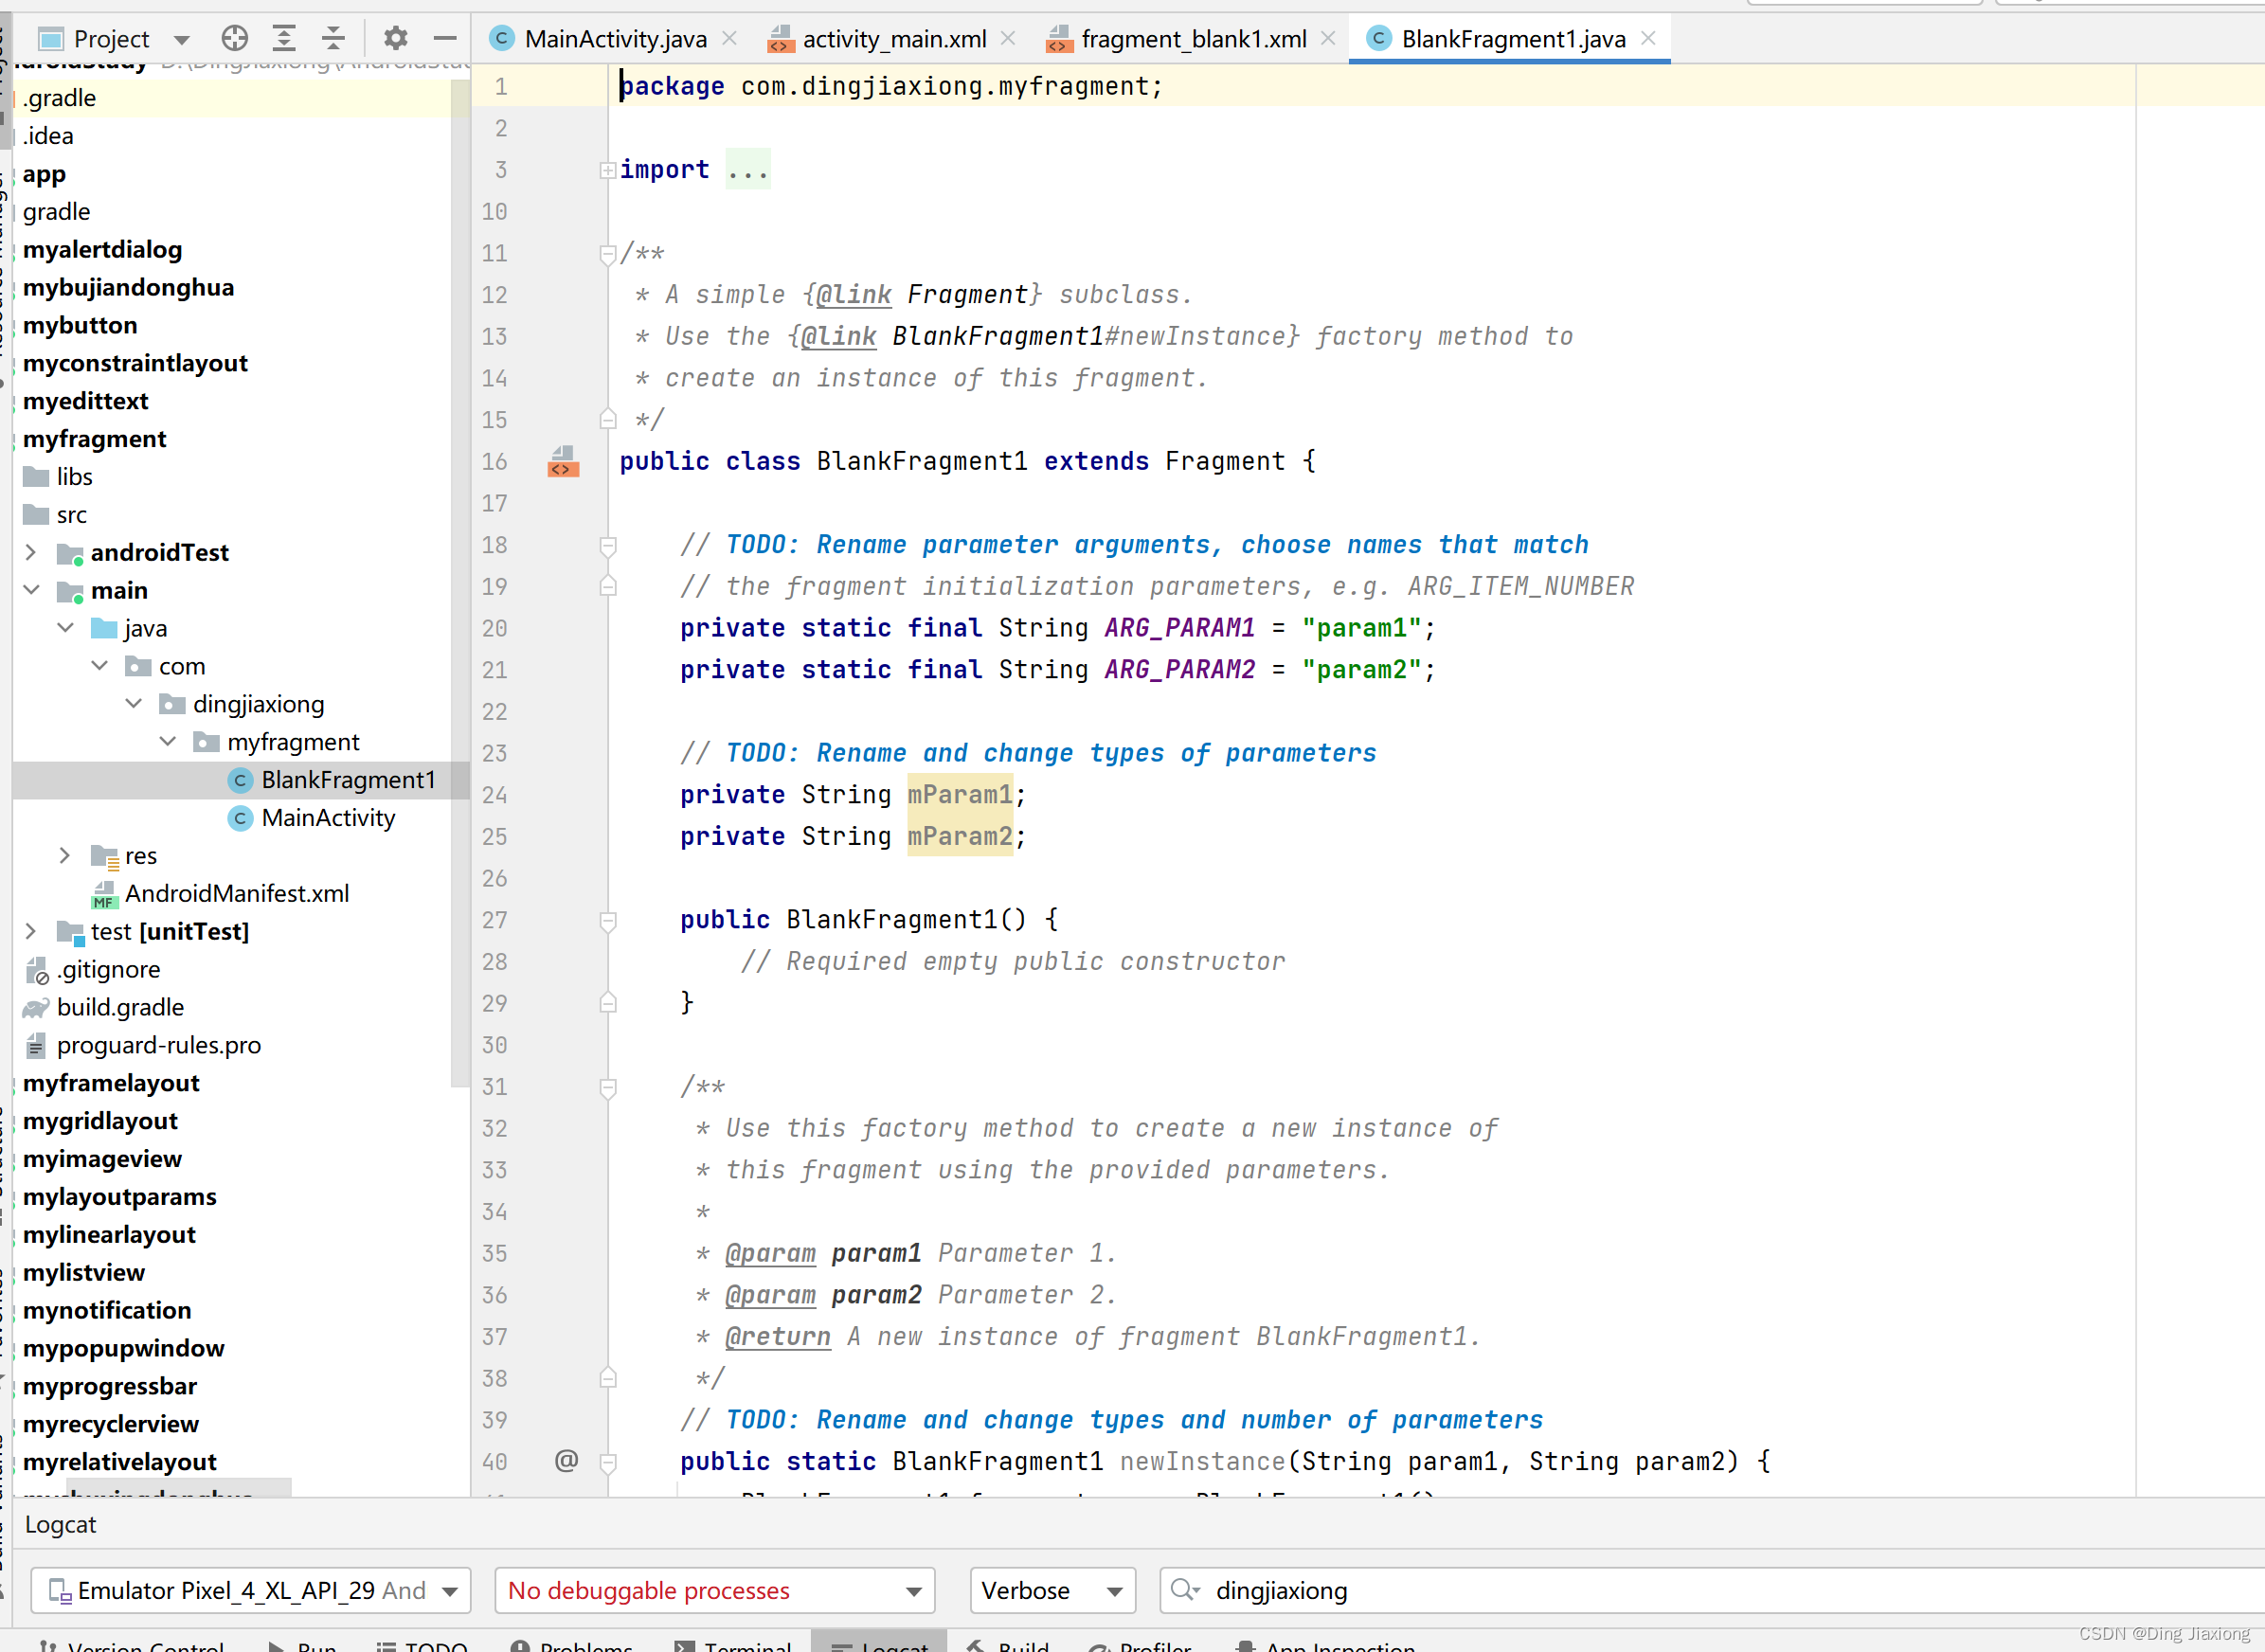Open the No debuggable processes dropdown
This screenshot has width=2265, height=1652.
tap(715, 1590)
